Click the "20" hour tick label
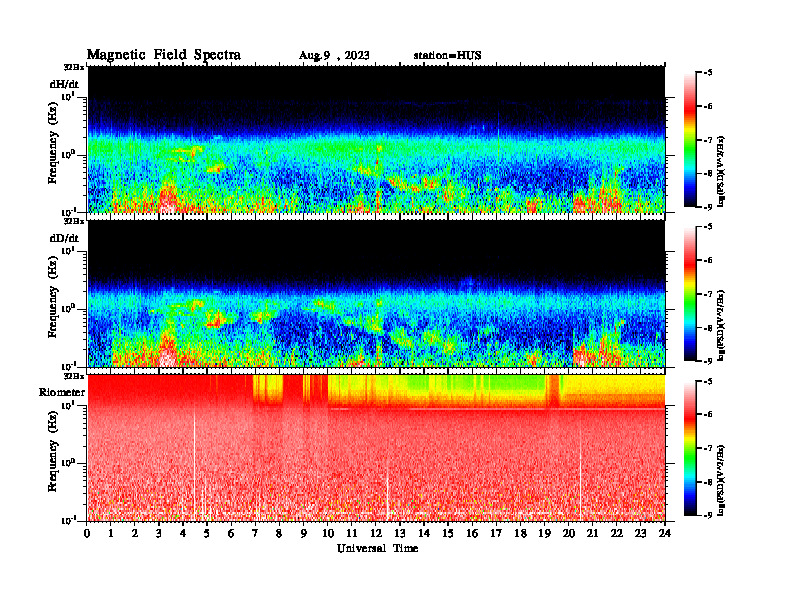Screen dimensions: 792x612 569,533
